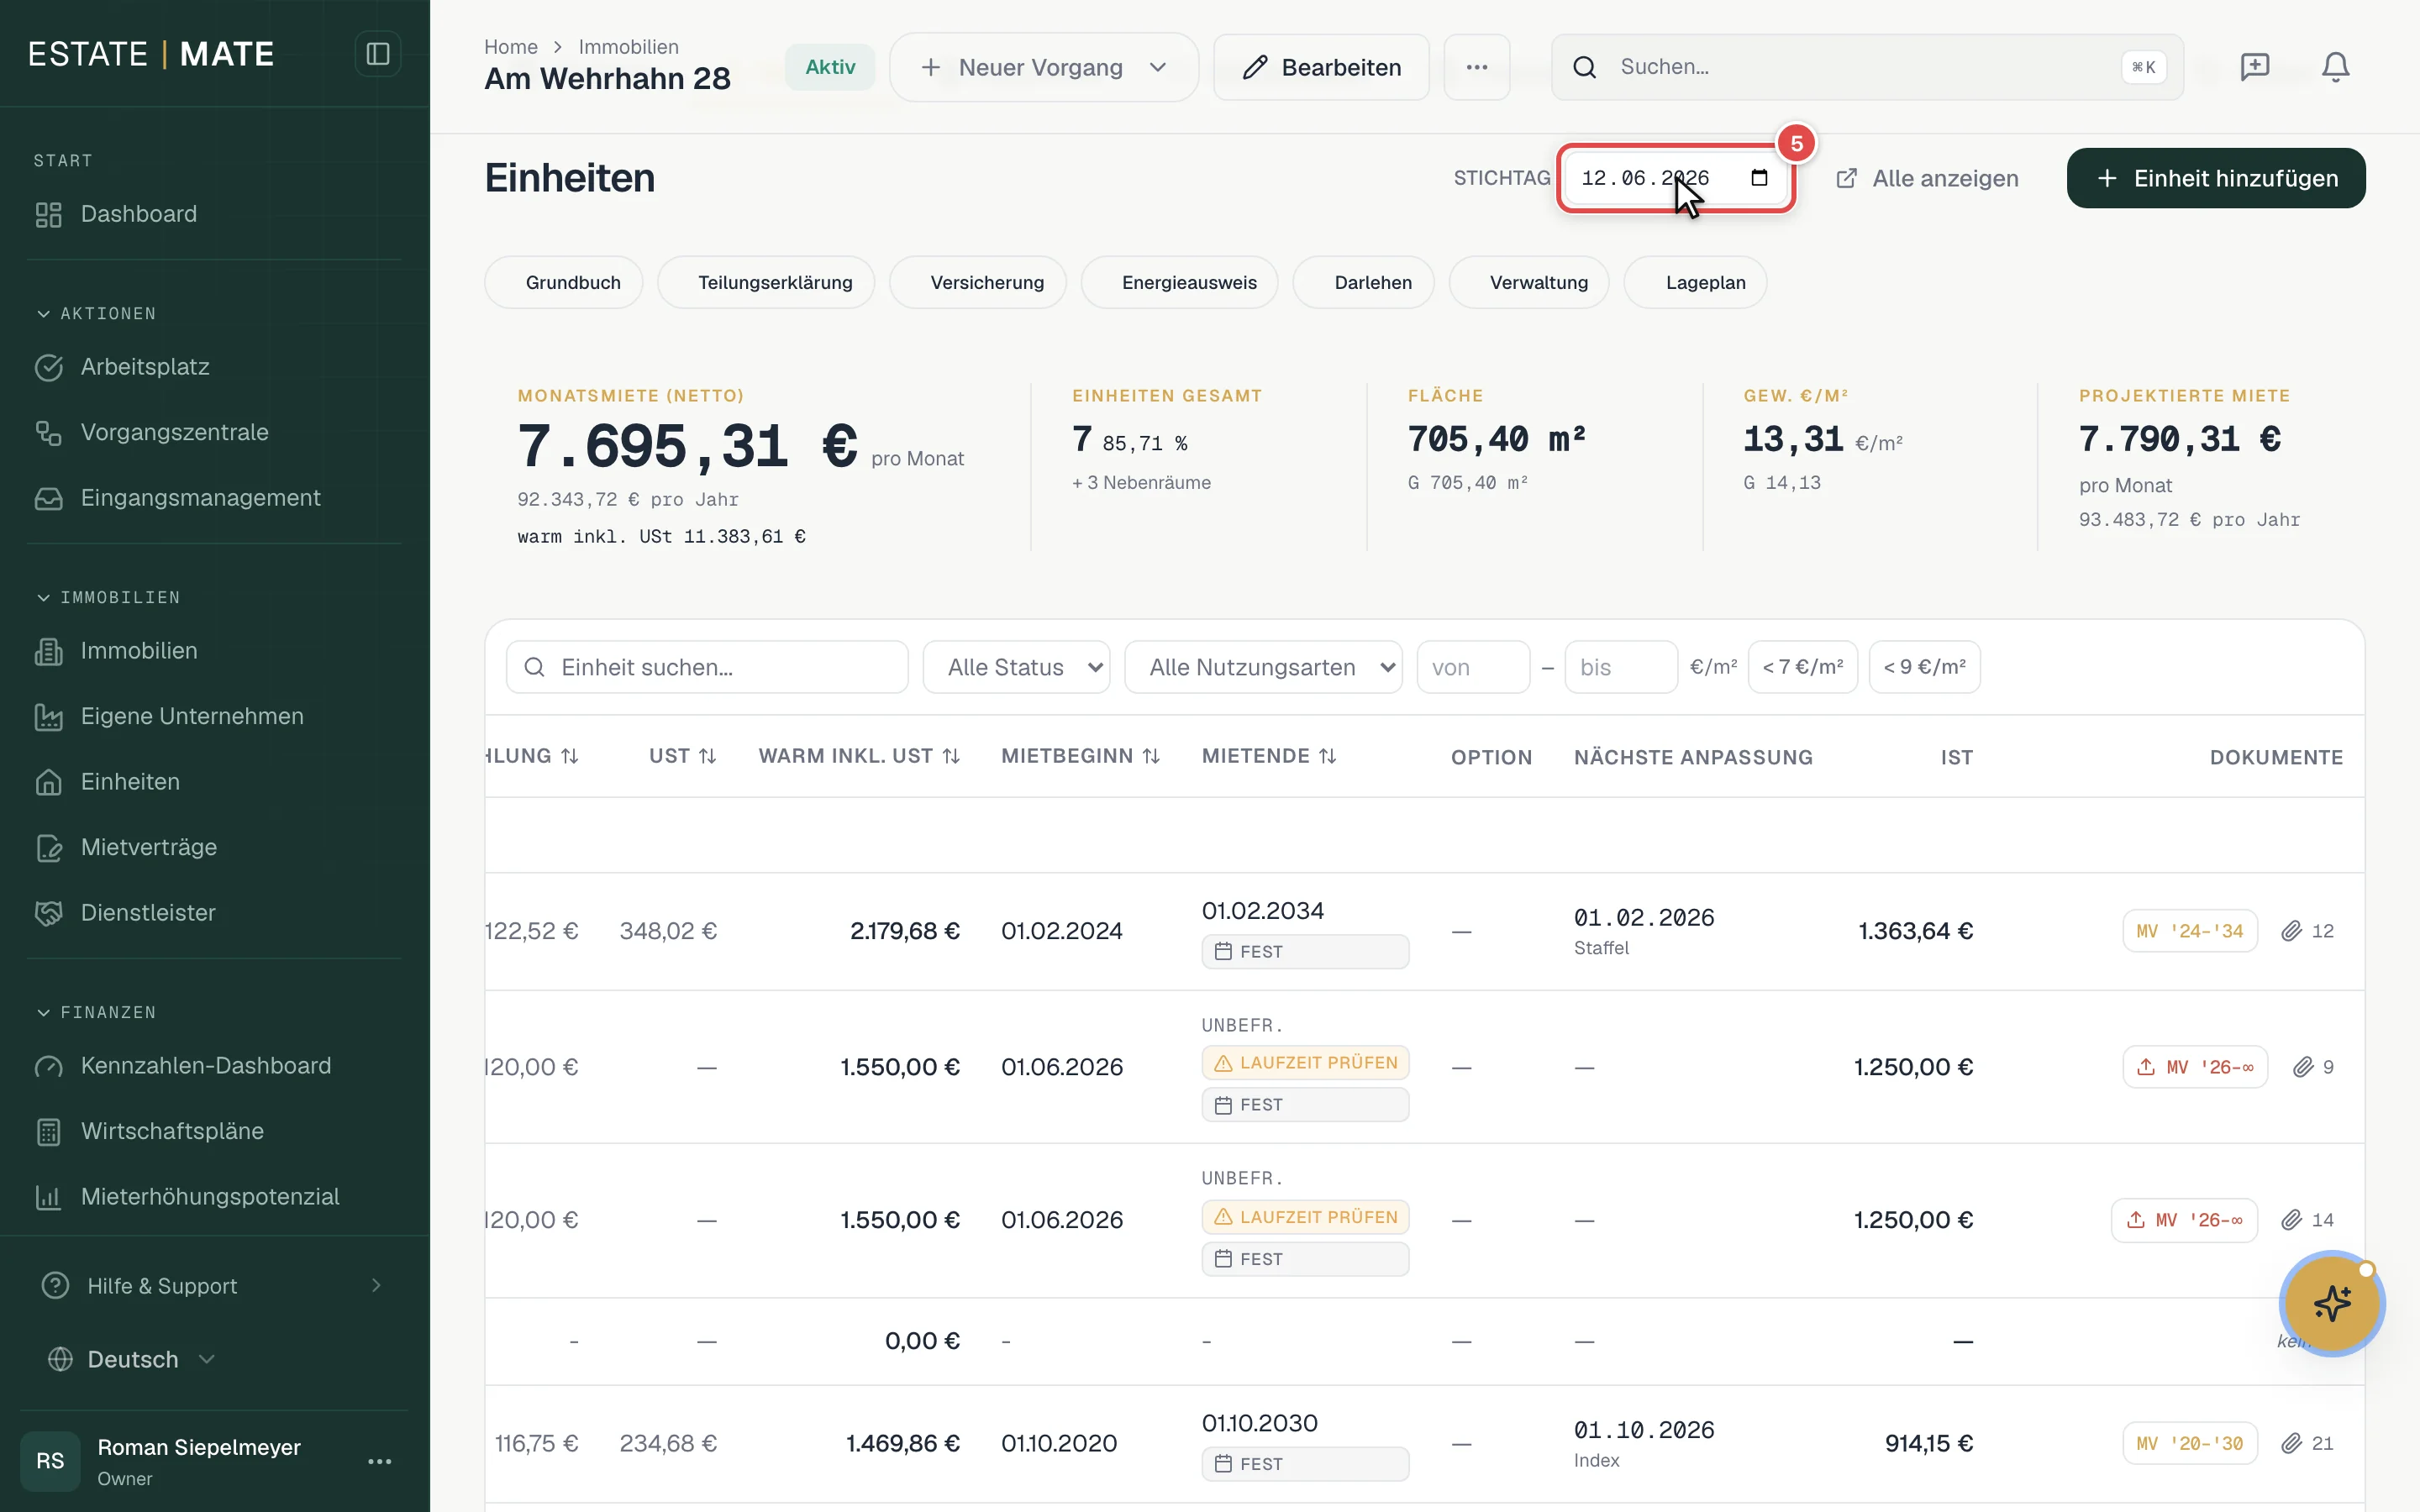Click the more options ellipsis button
Viewport: 2420px width, 1512px height.
pyautogui.click(x=1476, y=67)
